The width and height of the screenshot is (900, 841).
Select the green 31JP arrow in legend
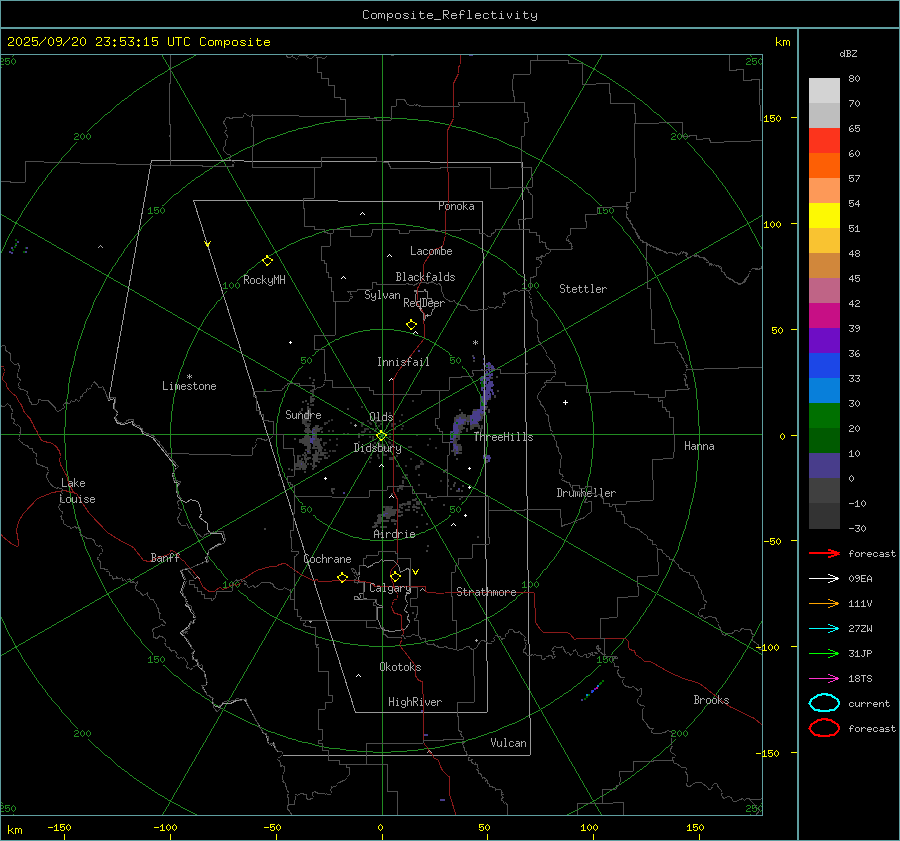tap(824, 654)
